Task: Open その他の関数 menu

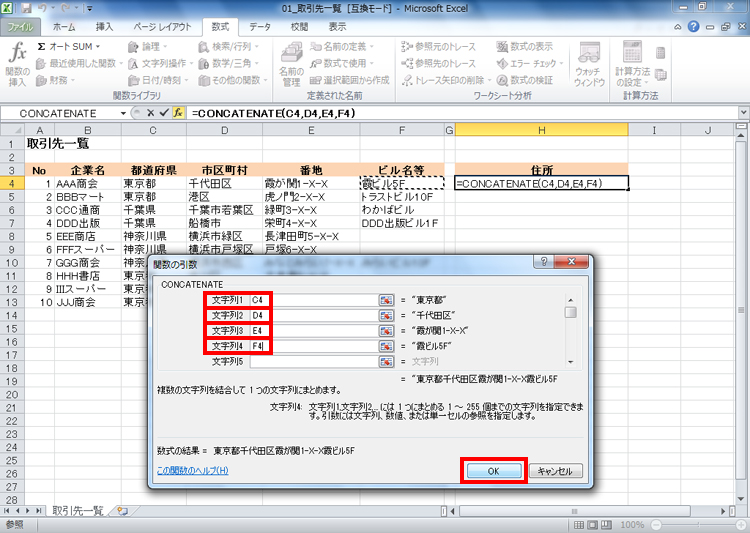Action: click(233, 80)
